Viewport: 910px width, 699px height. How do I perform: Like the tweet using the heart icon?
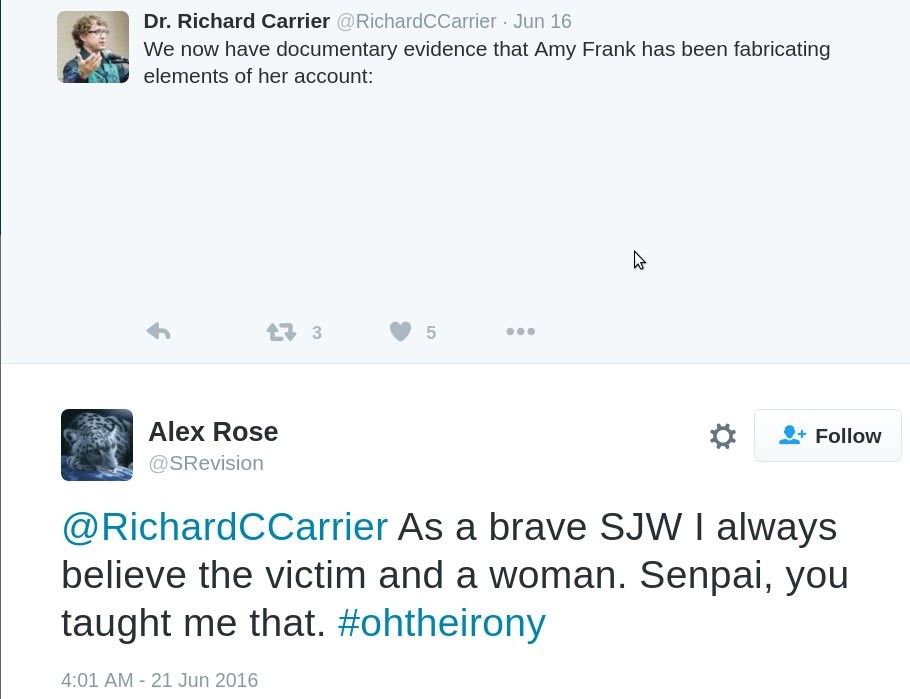click(x=400, y=332)
